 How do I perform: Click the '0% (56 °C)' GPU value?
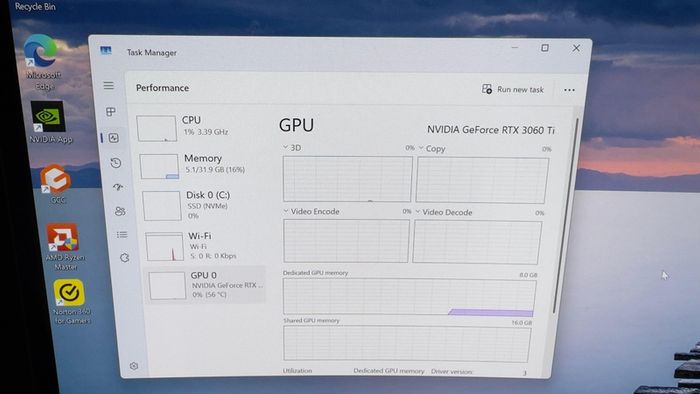click(x=210, y=295)
